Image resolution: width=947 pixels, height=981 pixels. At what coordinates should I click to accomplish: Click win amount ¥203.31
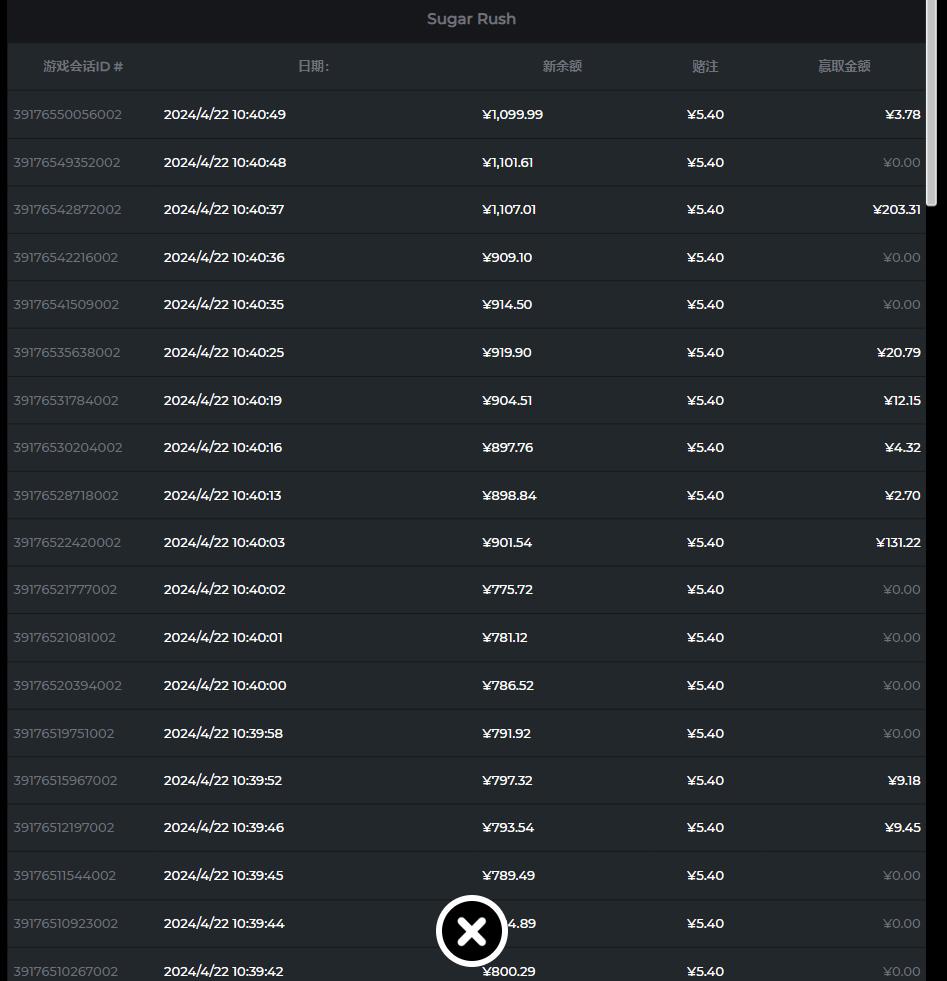pos(897,210)
